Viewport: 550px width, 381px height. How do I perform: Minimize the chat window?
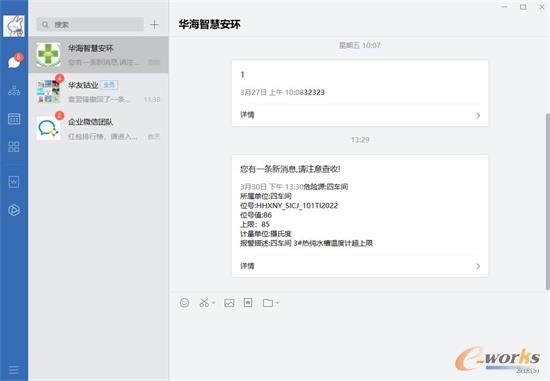(504, 7)
